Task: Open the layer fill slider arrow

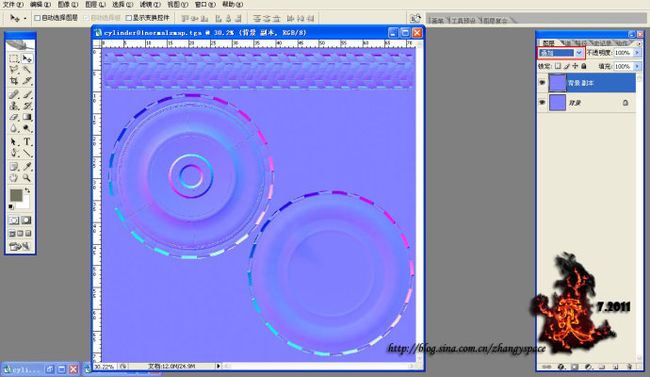Action: click(637, 66)
